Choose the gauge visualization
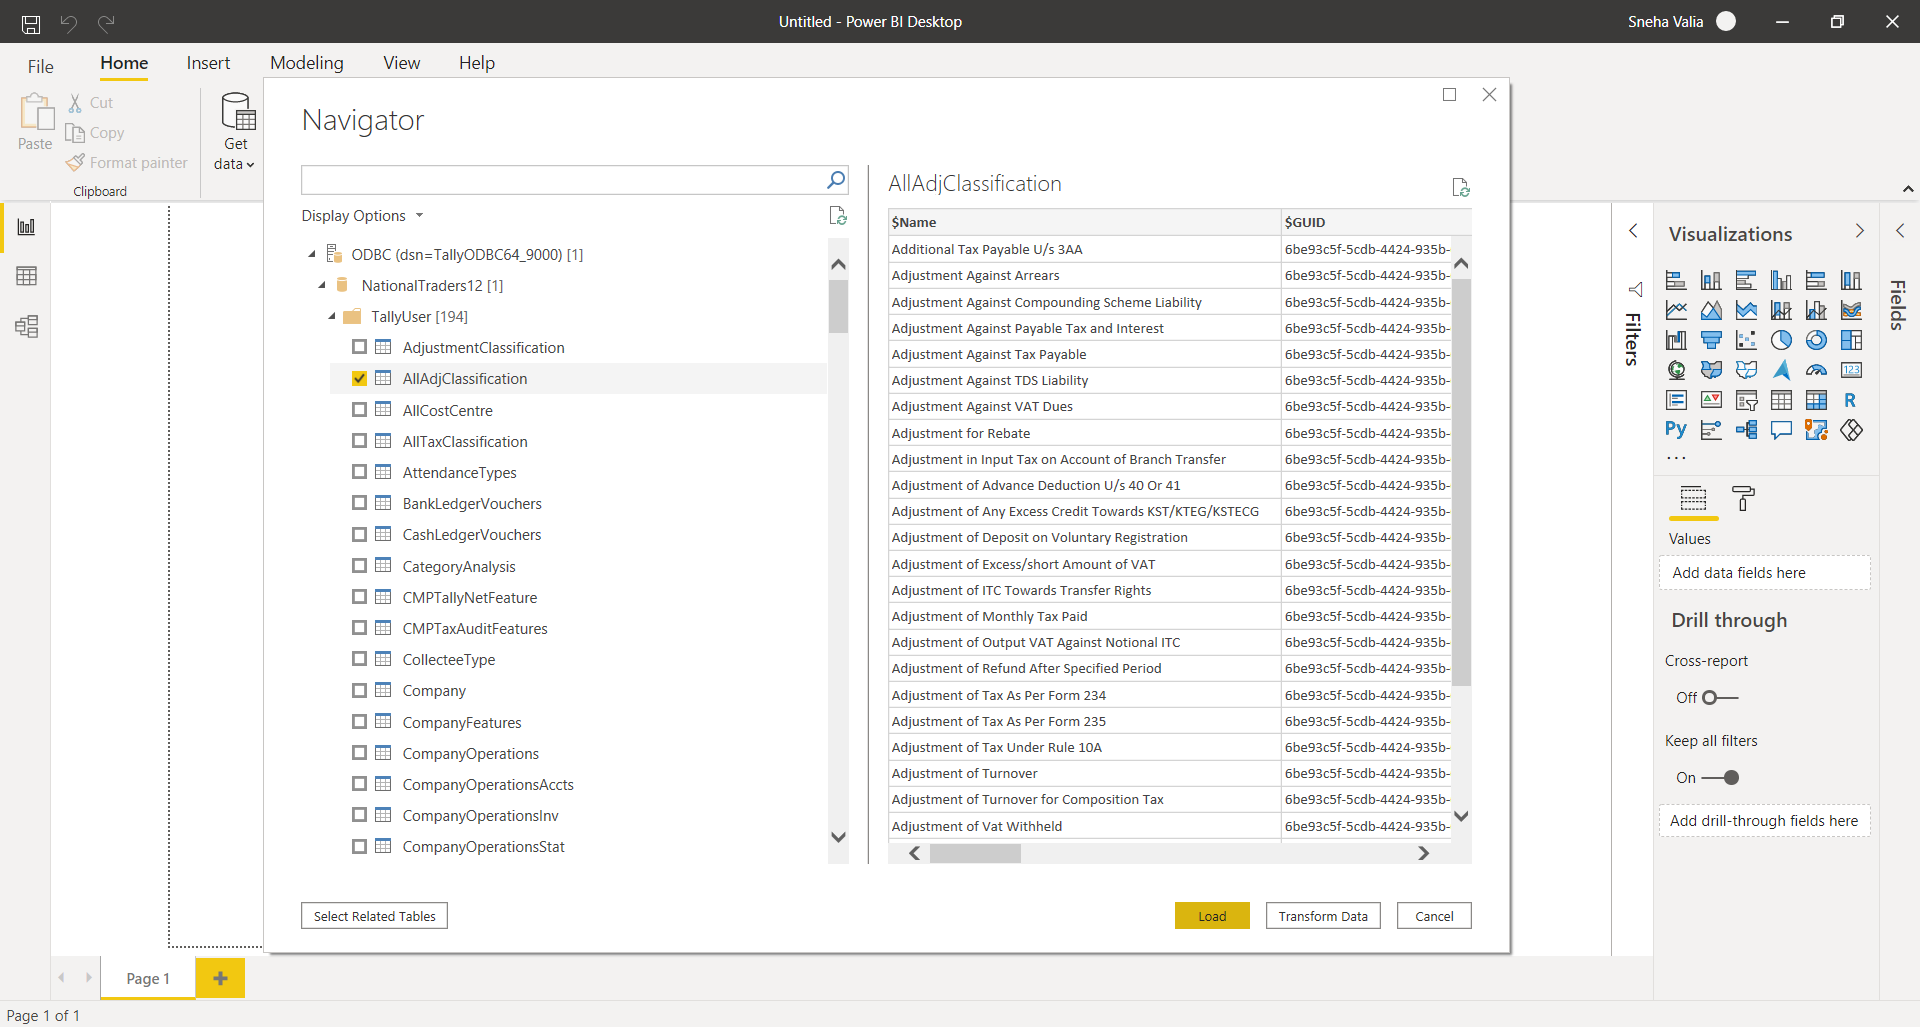 click(x=1816, y=370)
